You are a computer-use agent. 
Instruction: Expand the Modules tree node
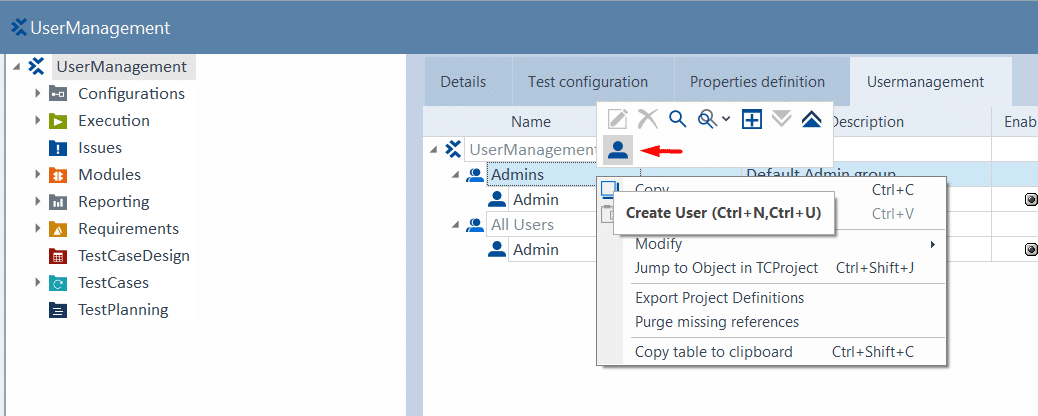tap(37, 175)
